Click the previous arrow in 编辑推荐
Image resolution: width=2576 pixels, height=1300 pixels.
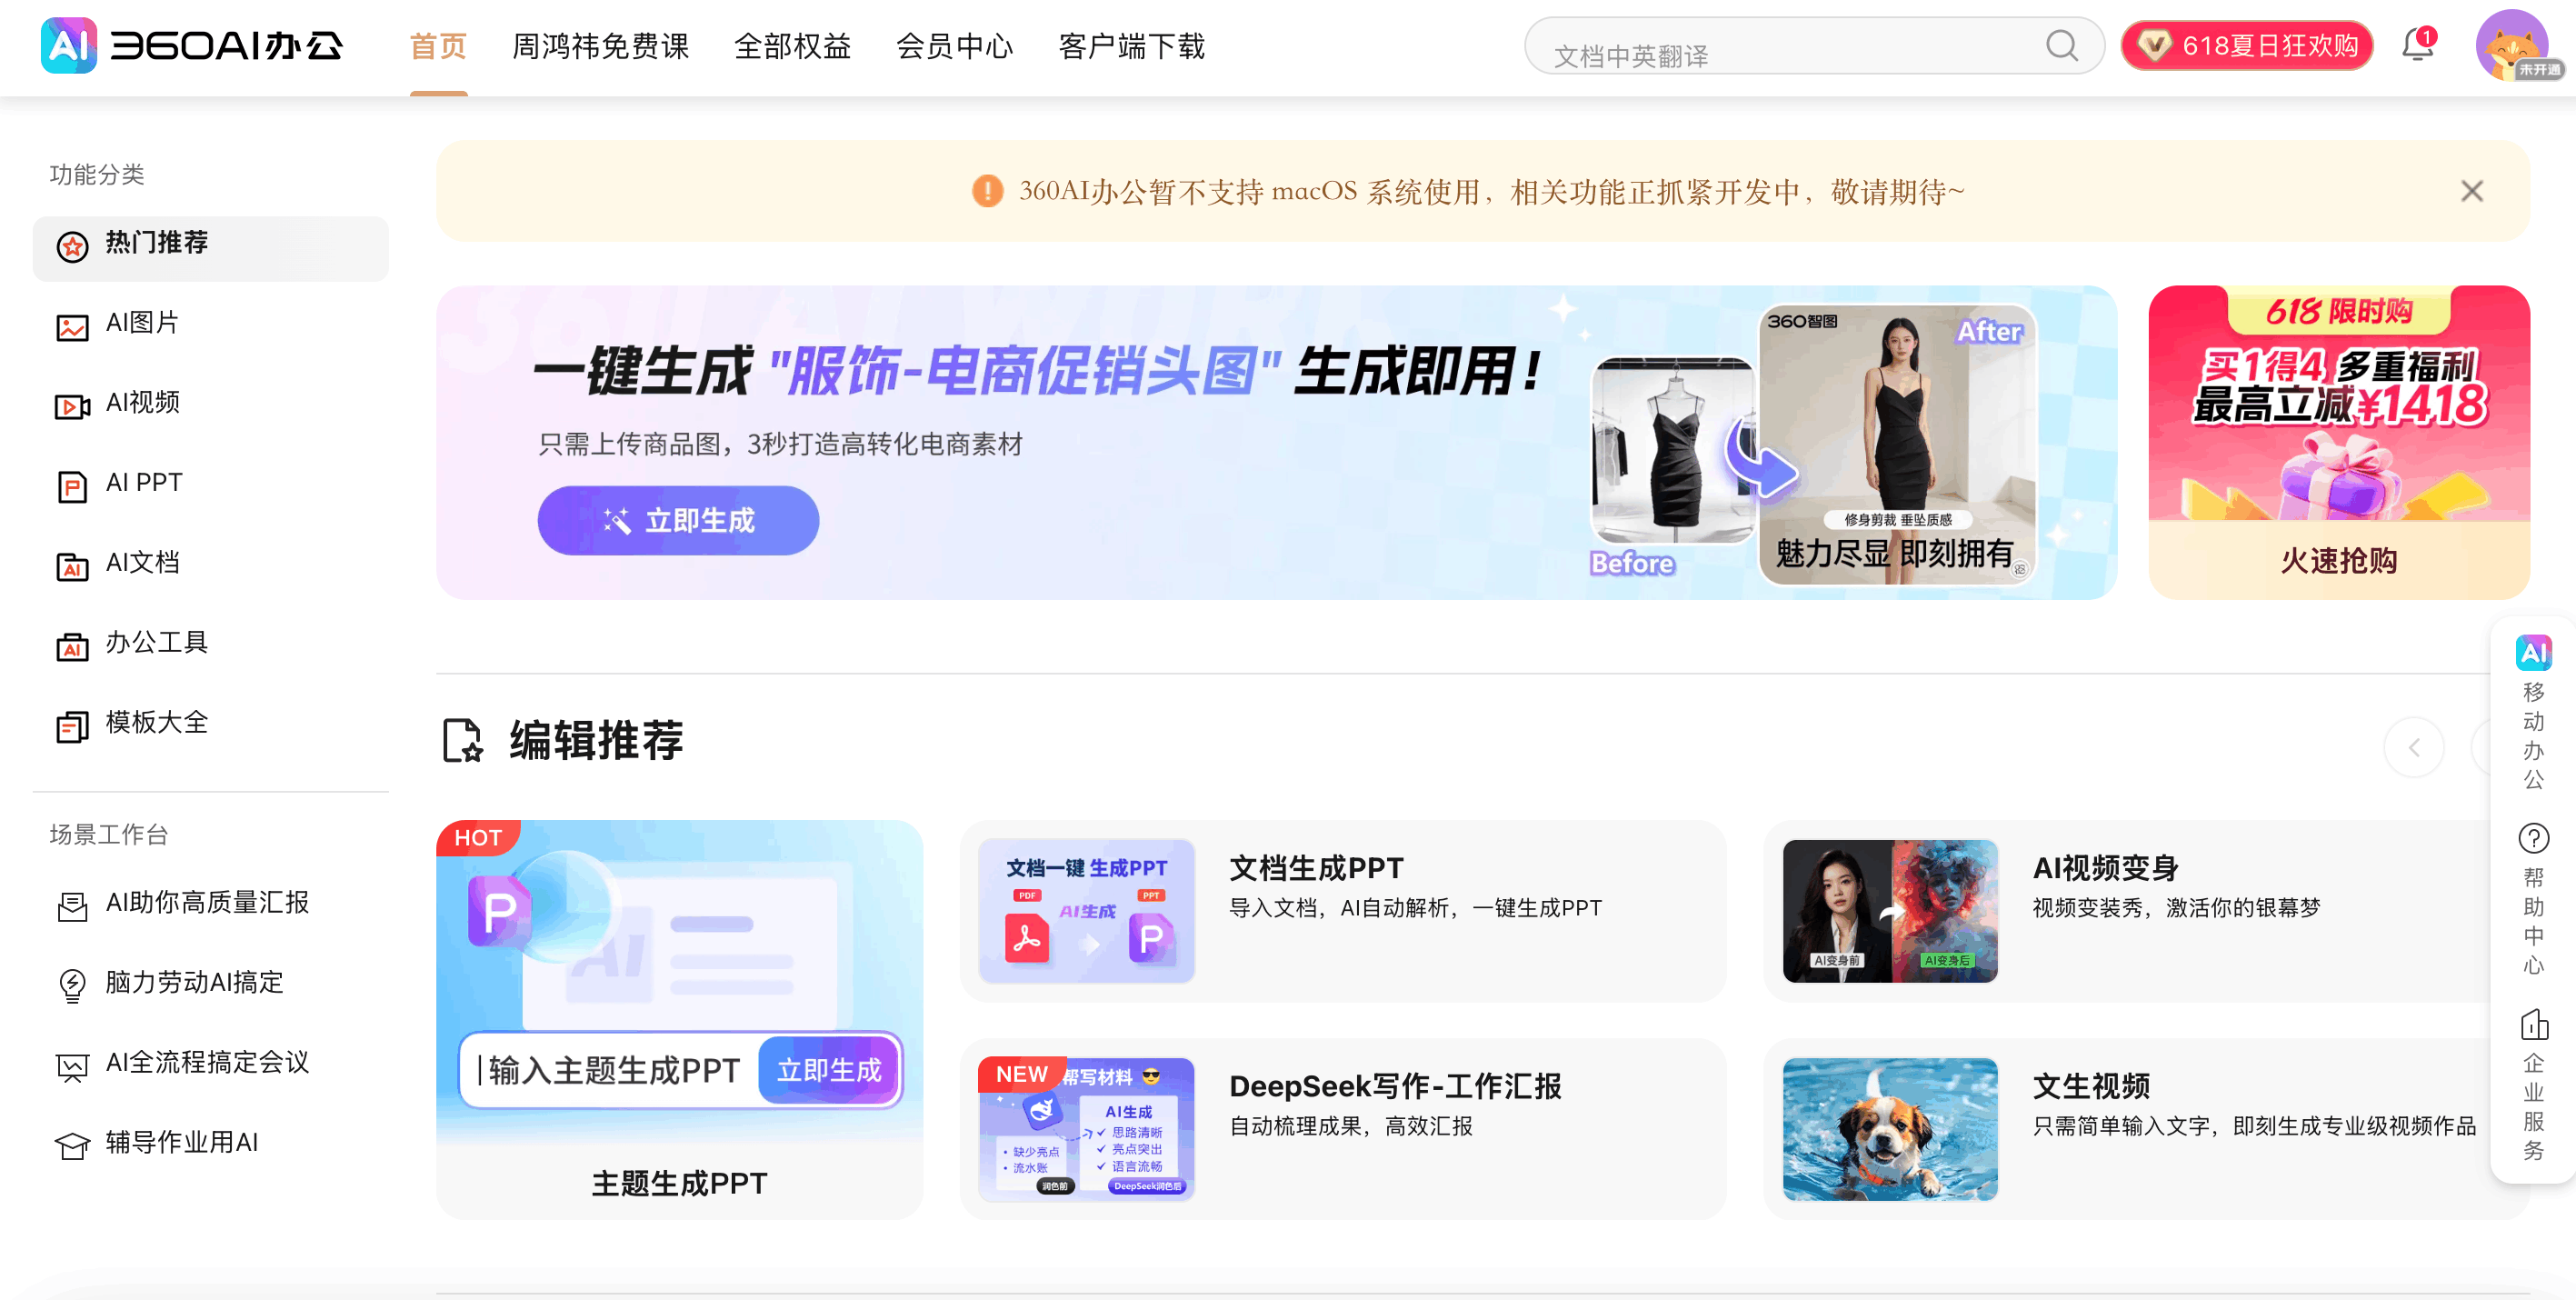(2414, 747)
